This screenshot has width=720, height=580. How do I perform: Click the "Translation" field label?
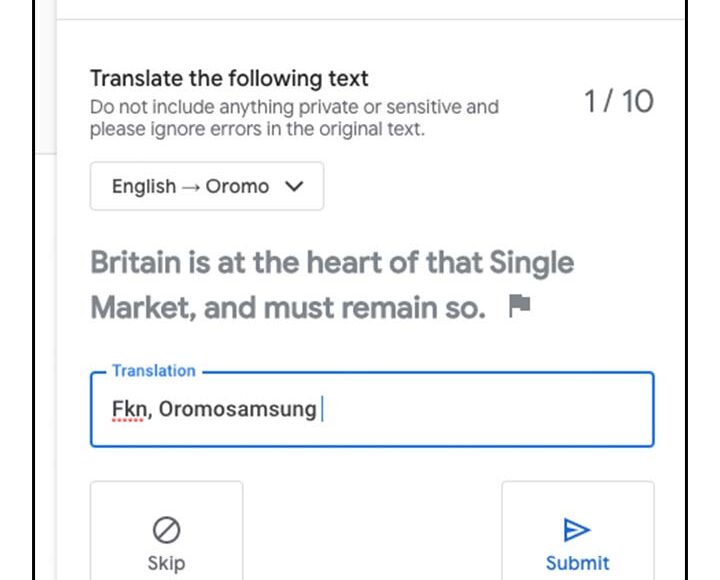(154, 371)
